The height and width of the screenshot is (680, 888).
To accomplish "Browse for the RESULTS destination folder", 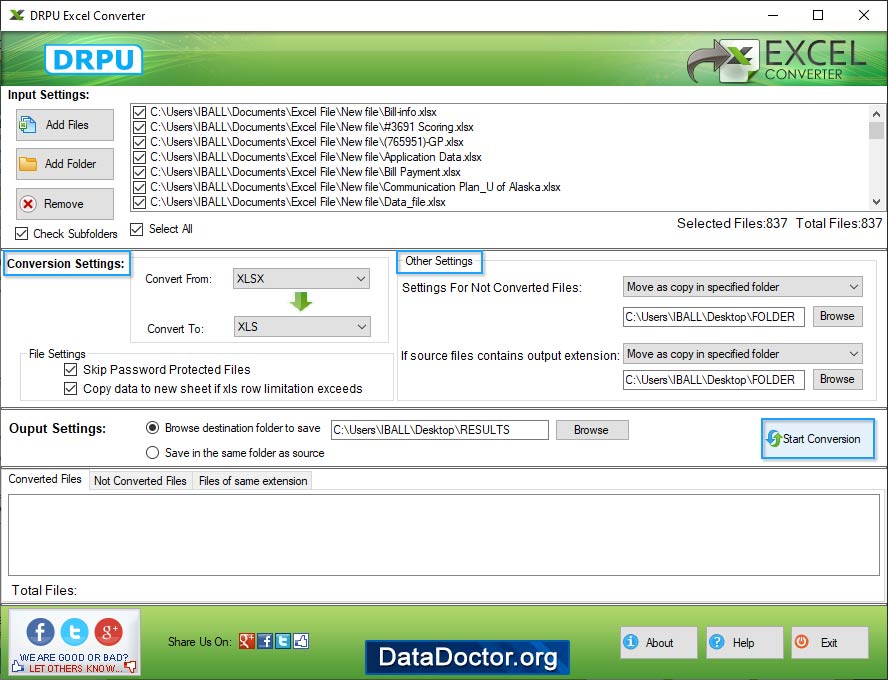I will coord(592,430).
